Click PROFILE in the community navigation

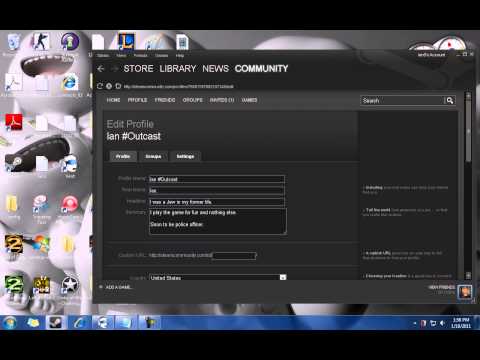[x=137, y=100]
